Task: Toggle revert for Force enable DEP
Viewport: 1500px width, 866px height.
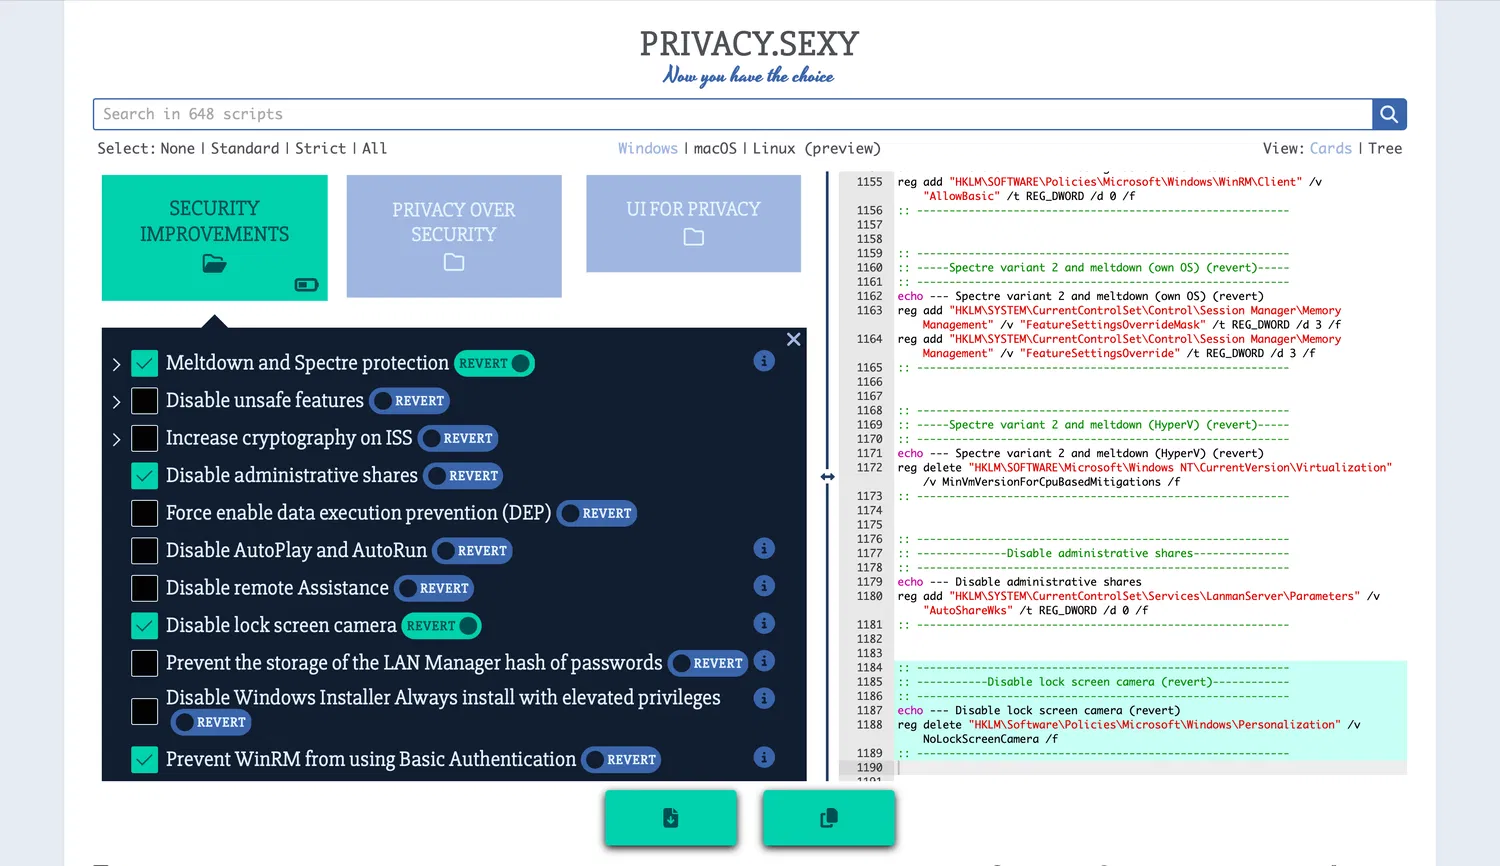Action: [597, 513]
